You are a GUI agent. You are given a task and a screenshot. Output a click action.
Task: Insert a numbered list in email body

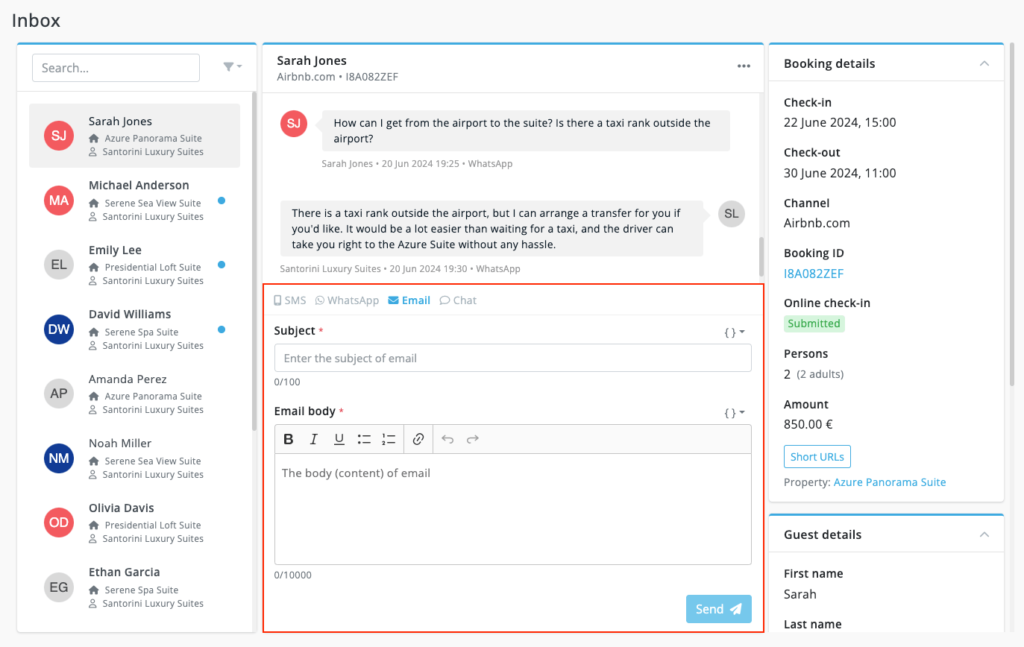[389, 439]
